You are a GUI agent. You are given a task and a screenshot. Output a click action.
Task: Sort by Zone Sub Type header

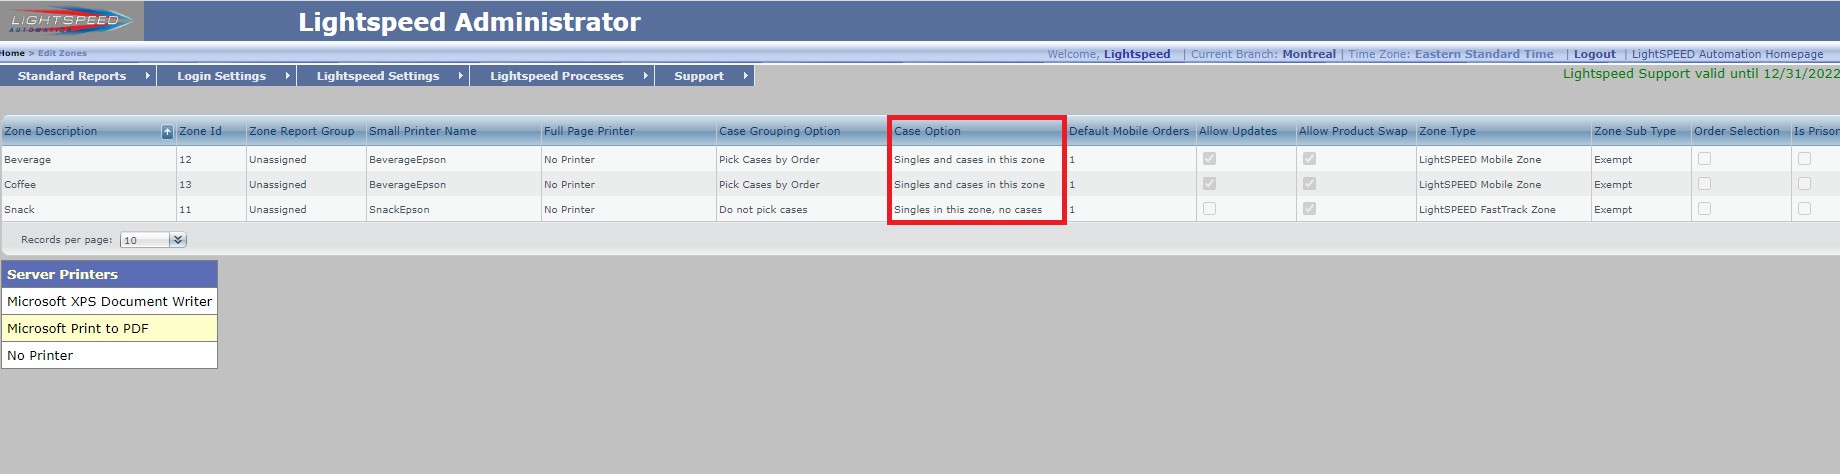click(1635, 131)
